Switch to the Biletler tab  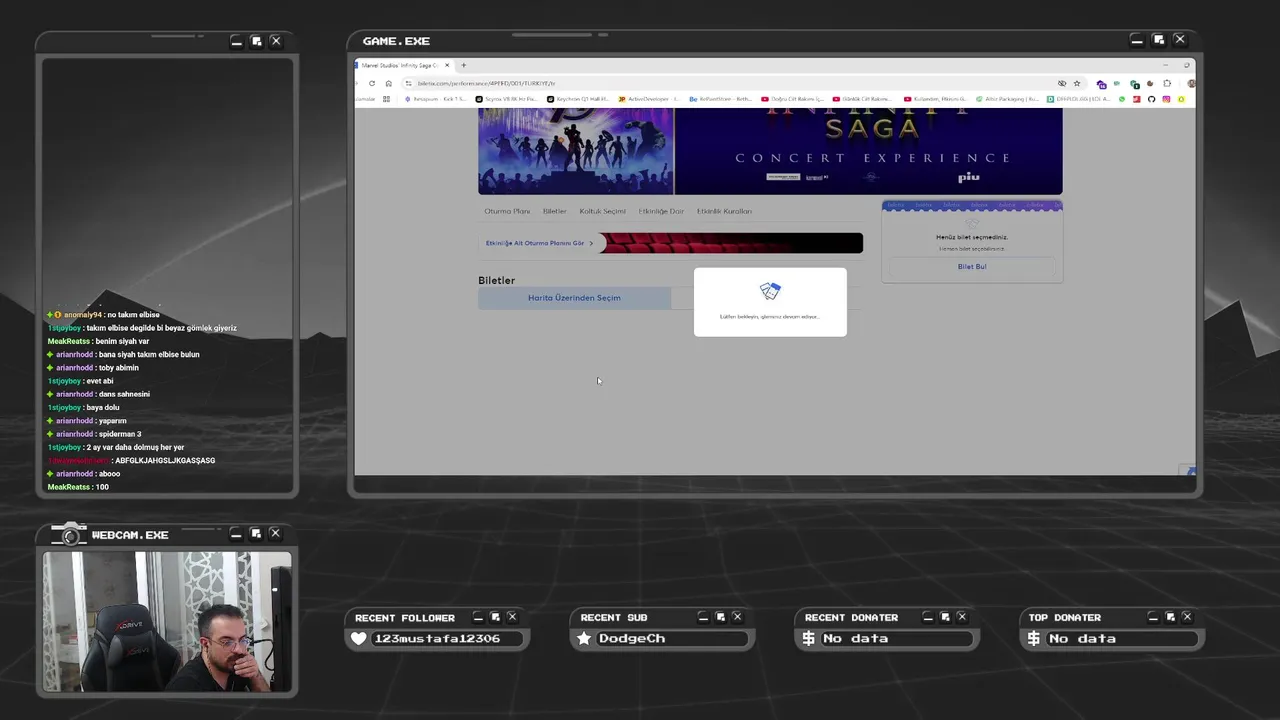554,211
